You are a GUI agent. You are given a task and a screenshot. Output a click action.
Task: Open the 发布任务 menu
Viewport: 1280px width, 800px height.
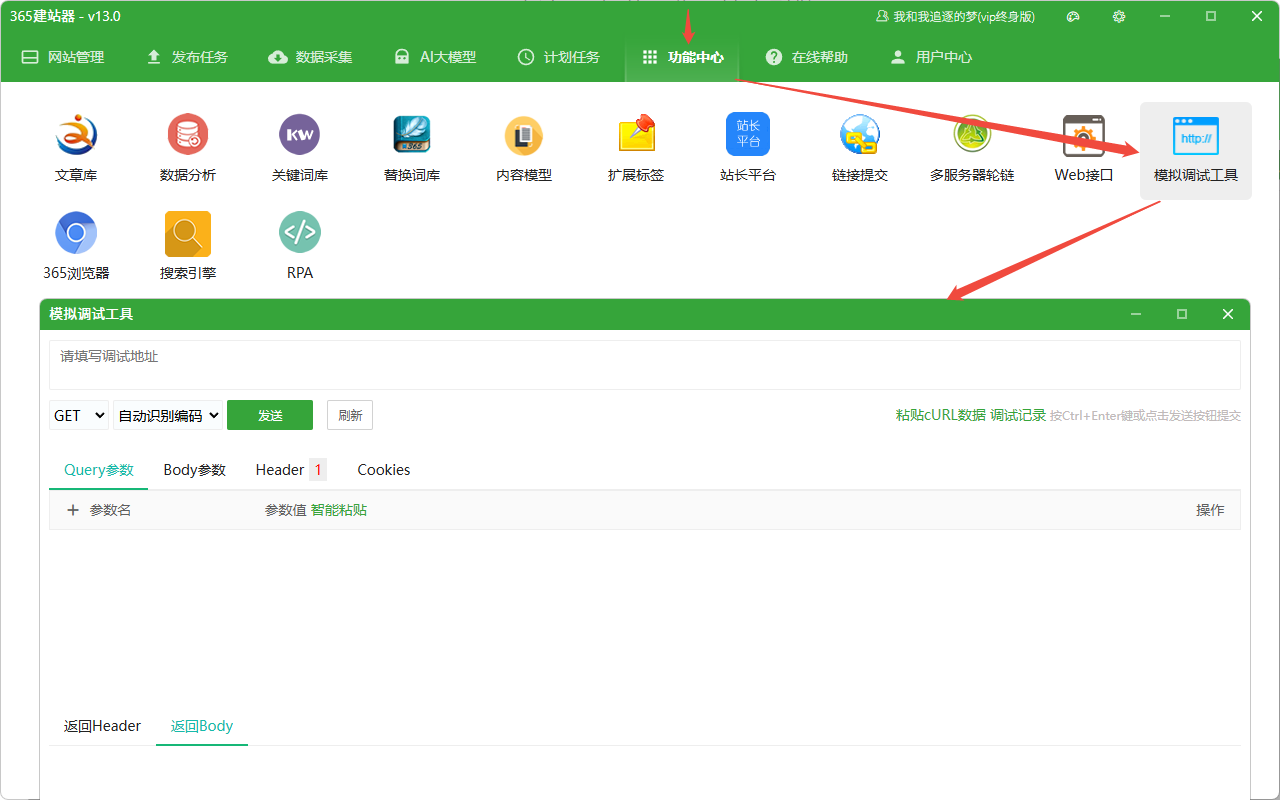click(x=187, y=57)
